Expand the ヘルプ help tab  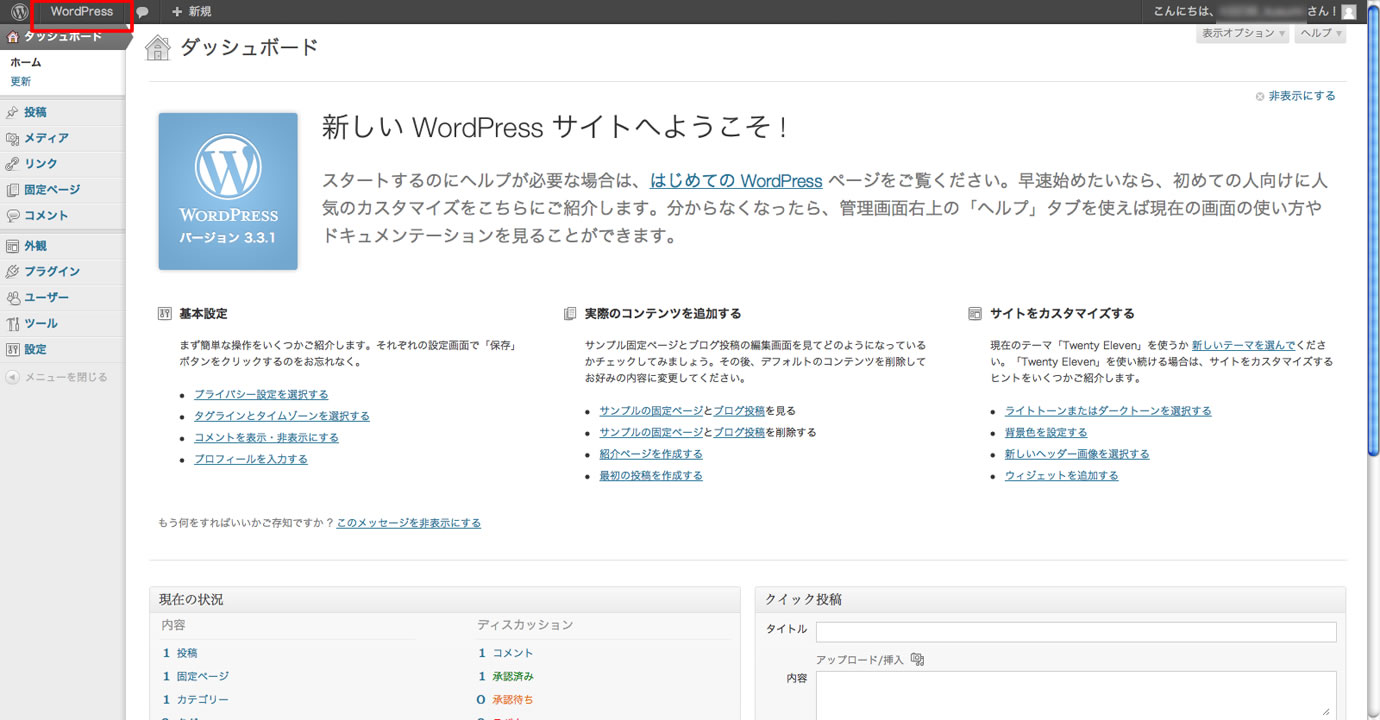coord(1320,33)
